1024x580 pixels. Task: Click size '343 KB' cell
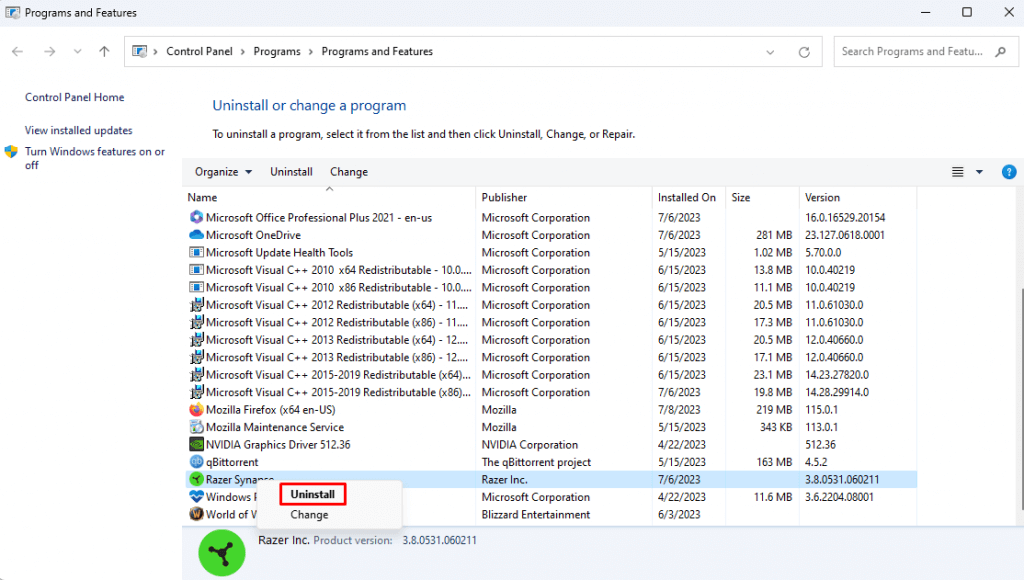776,427
